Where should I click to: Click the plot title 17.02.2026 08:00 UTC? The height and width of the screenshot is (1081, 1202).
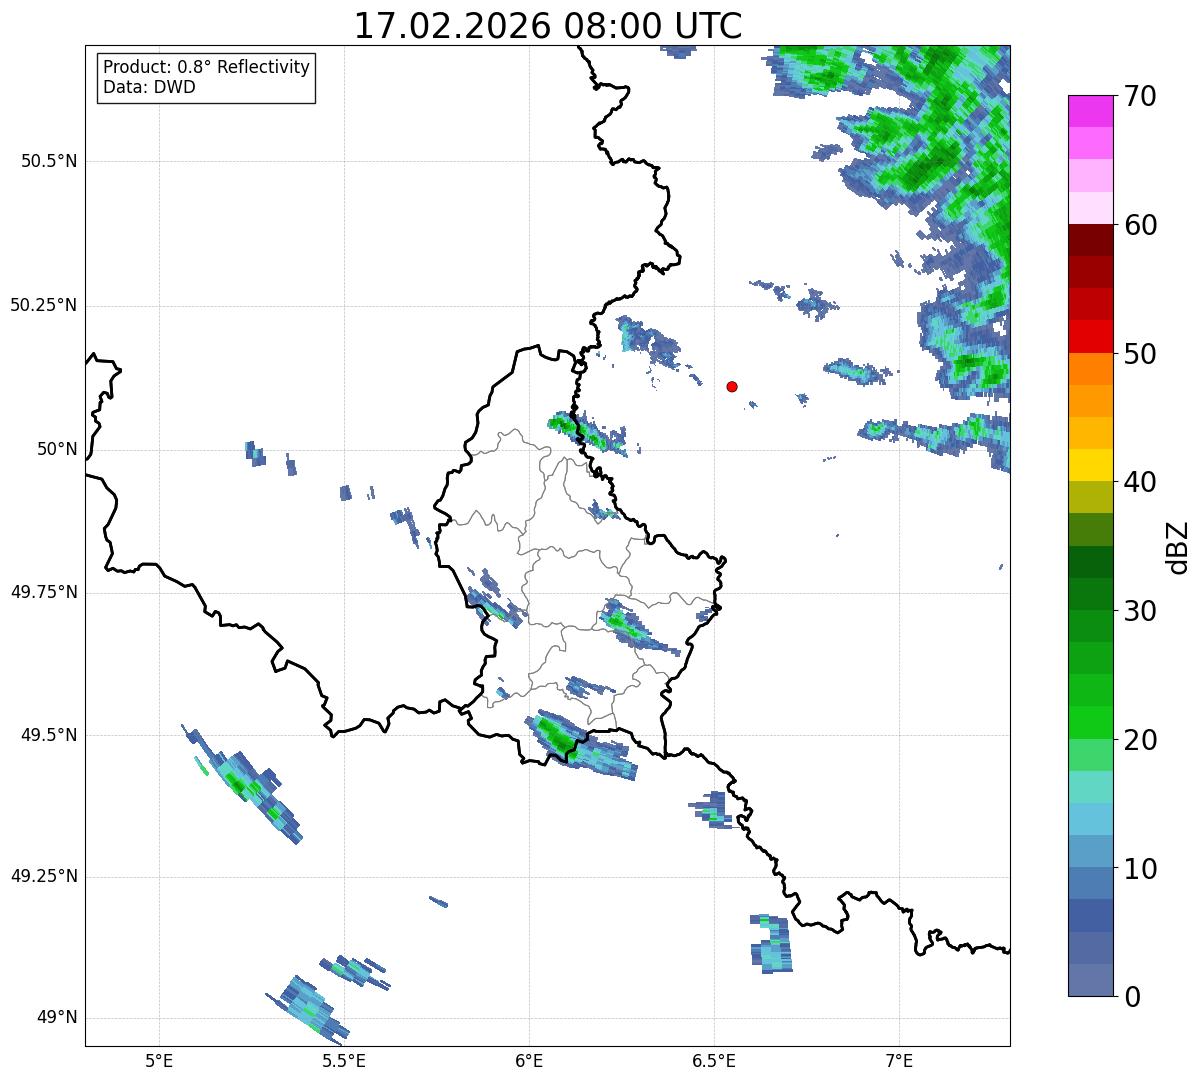tap(548, 26)
